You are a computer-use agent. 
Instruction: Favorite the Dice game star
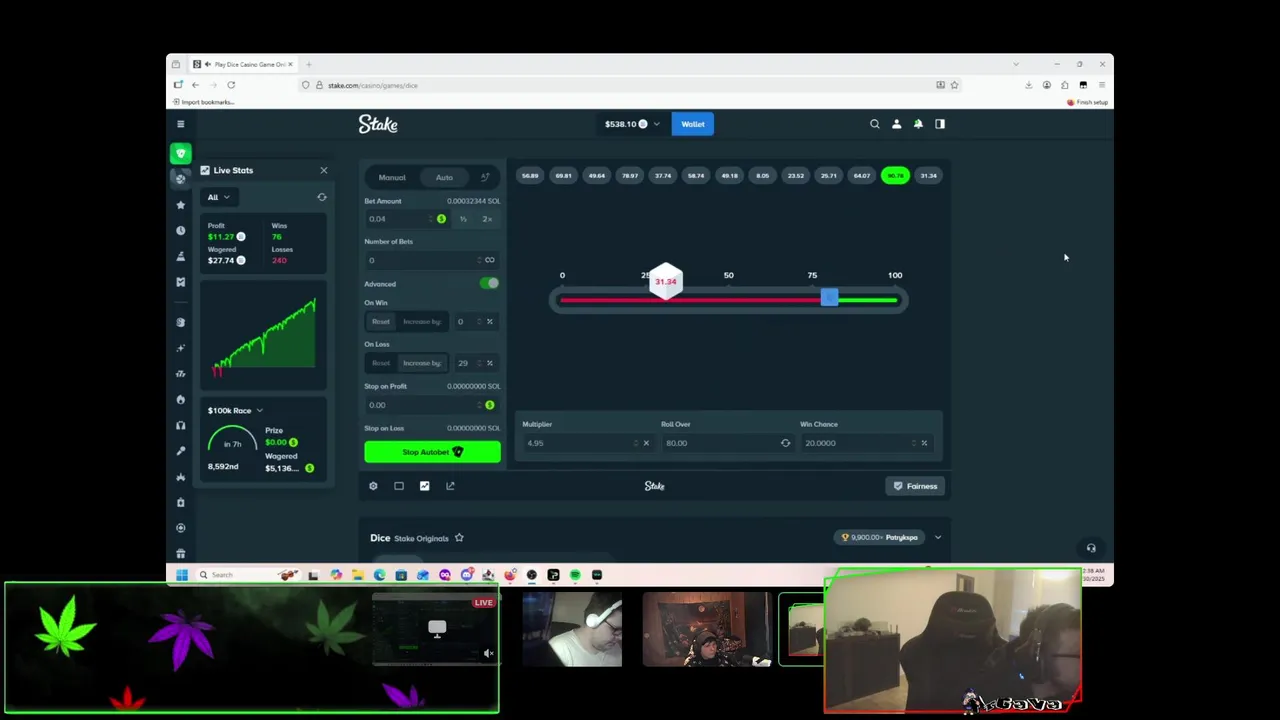pos(459,538)
